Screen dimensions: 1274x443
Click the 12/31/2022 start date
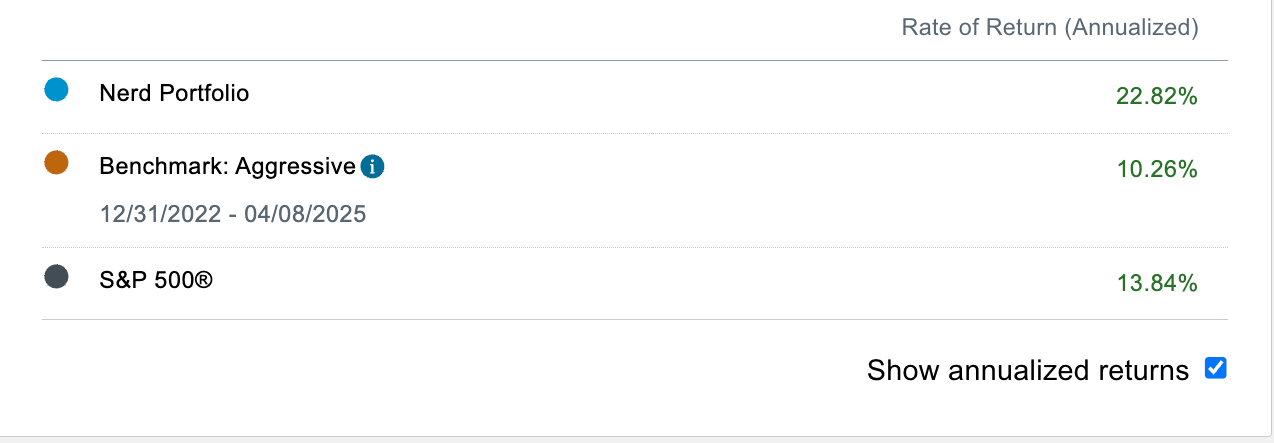pyautogui.click(x=158, y=214)
